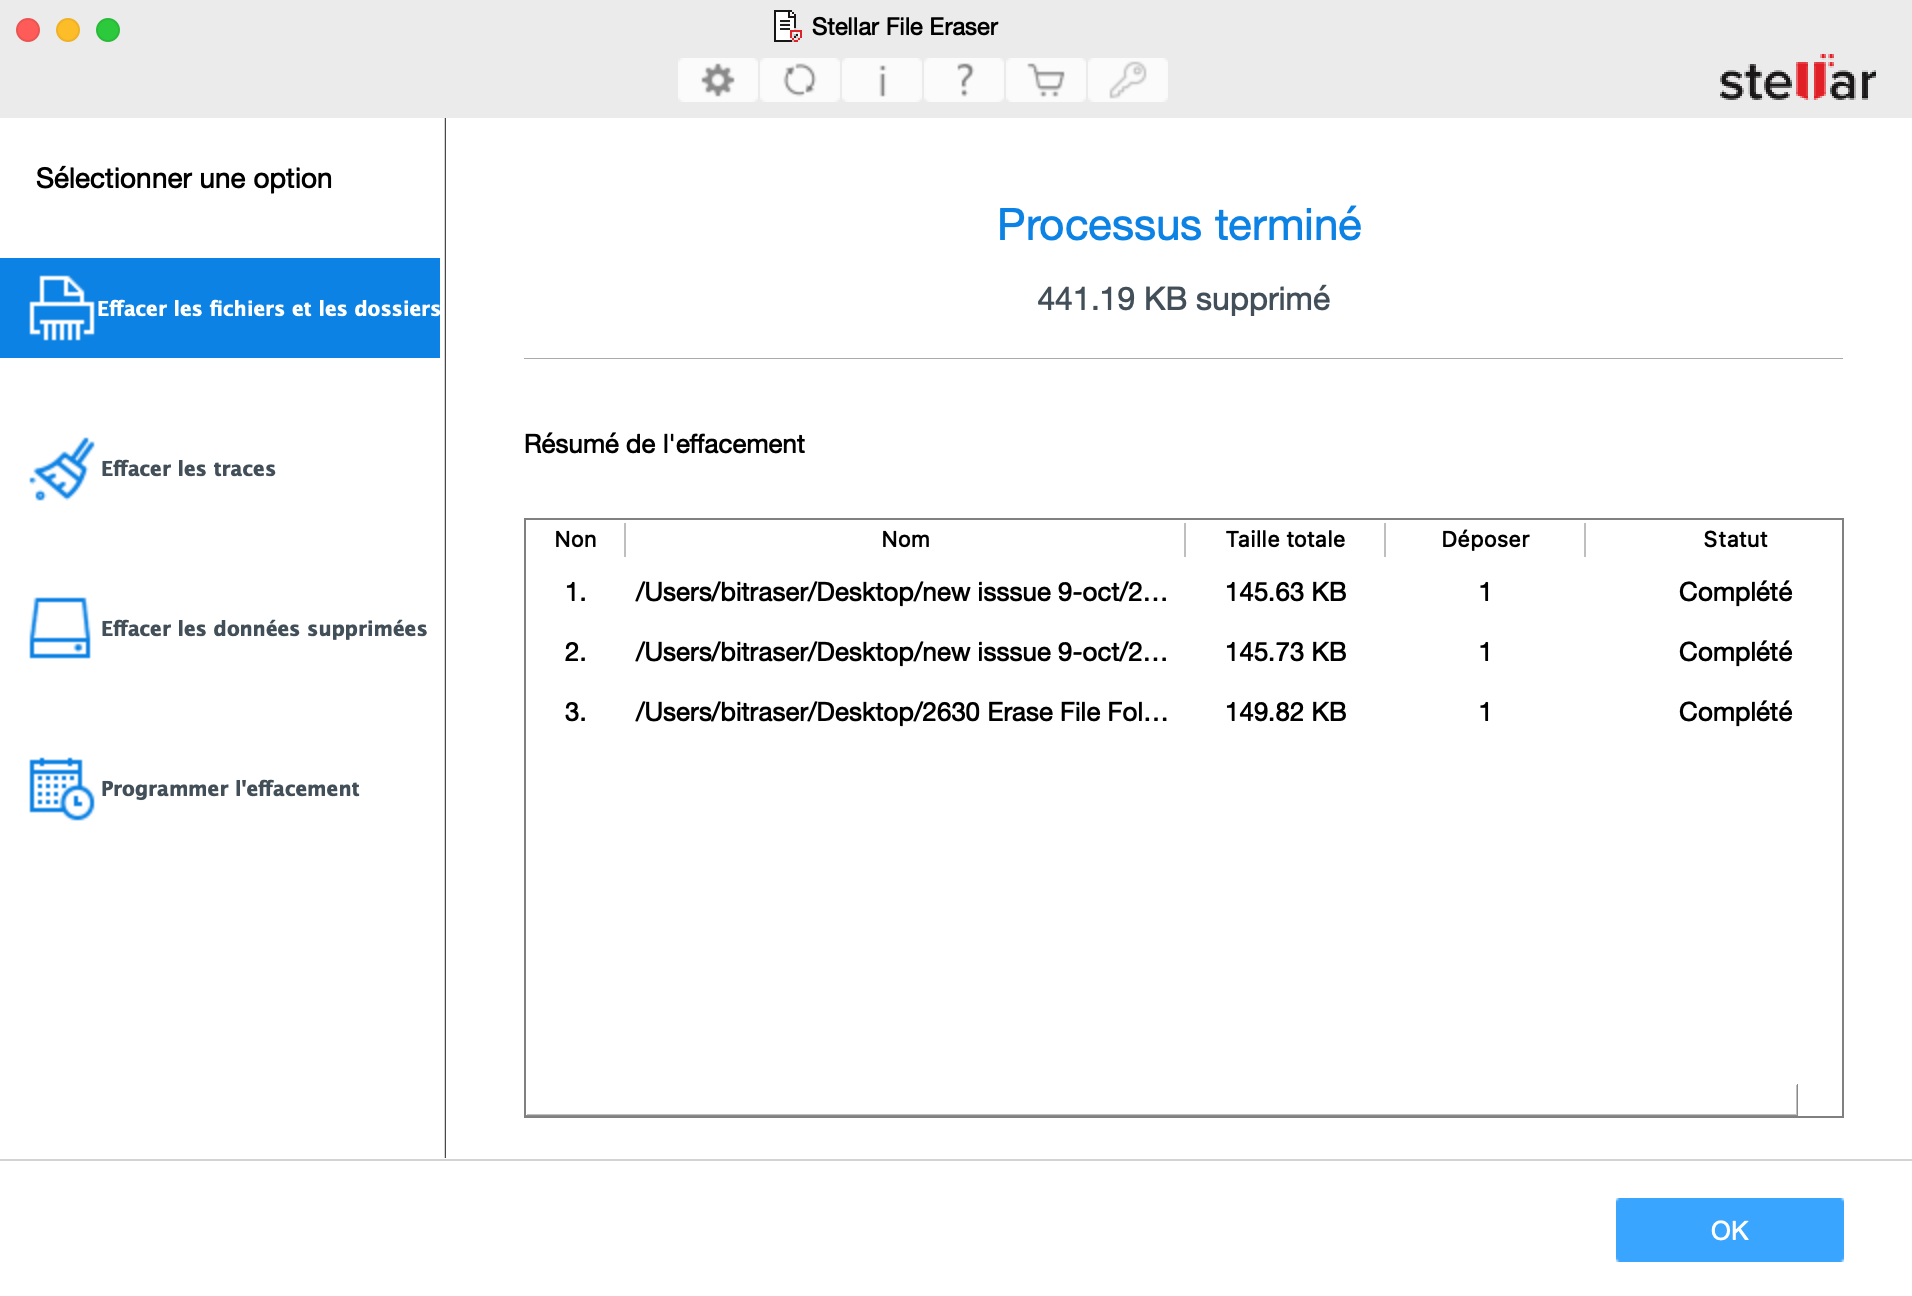Click the broom icon for Effacer les traces
The image size is (1912, 1296).
click(x=62, y=468)
